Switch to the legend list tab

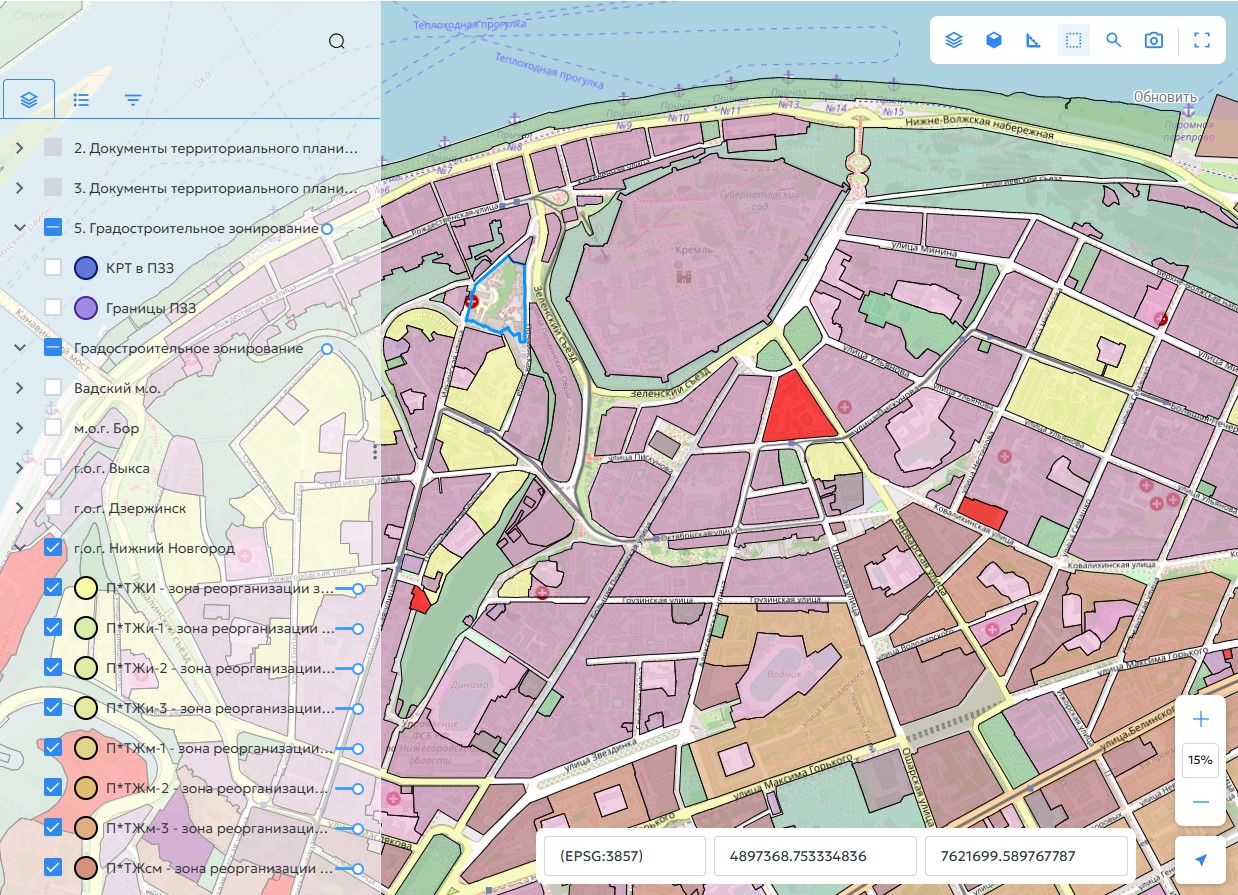(x=81, y=100)
